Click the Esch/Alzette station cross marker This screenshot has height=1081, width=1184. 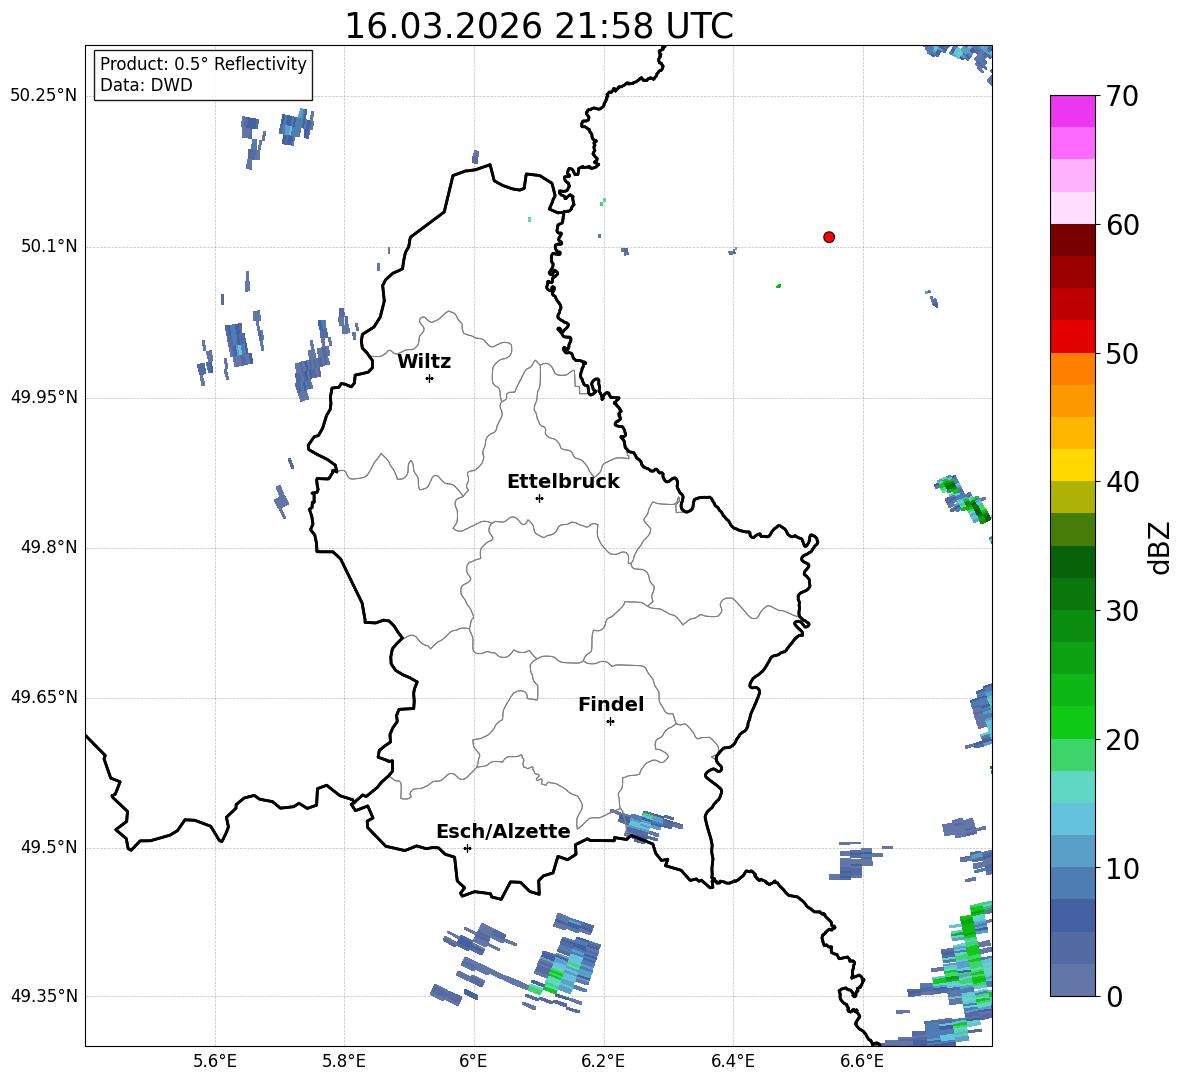tap(467, 848)
